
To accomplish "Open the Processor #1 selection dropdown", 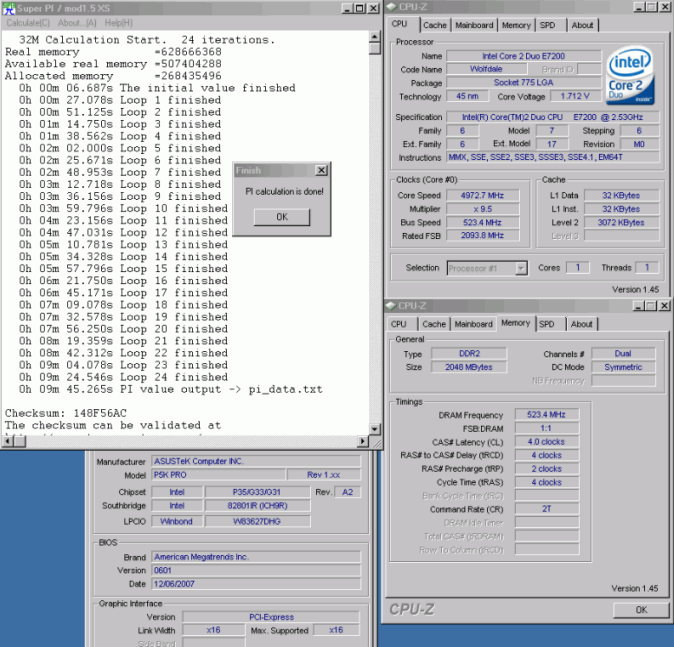I will point(487,269).
